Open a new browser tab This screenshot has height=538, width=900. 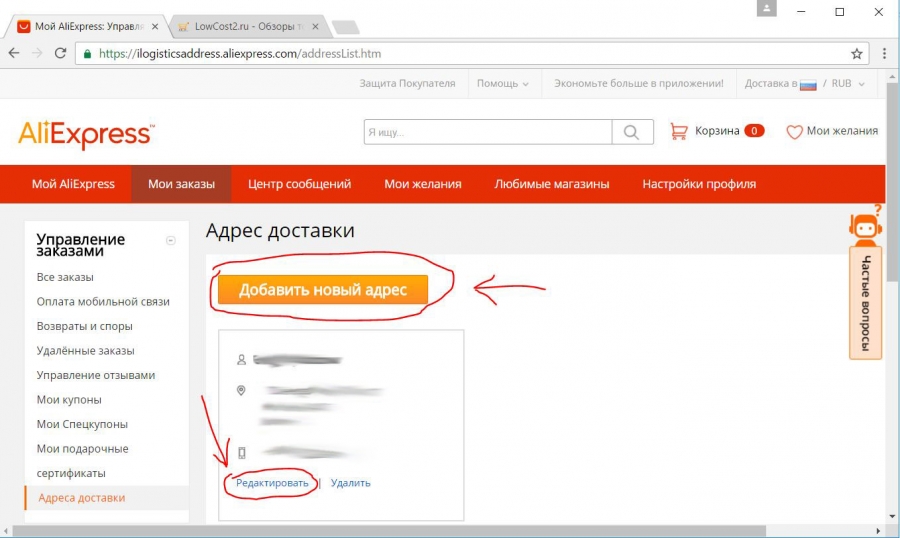tap(346, 27)
